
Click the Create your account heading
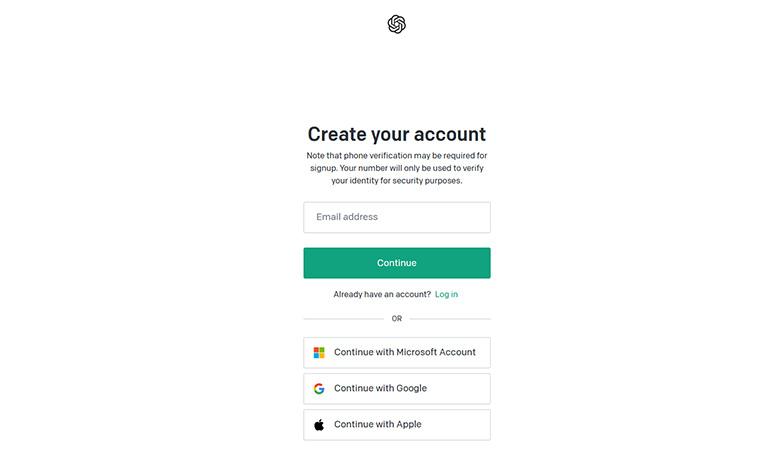click(396, 134)
